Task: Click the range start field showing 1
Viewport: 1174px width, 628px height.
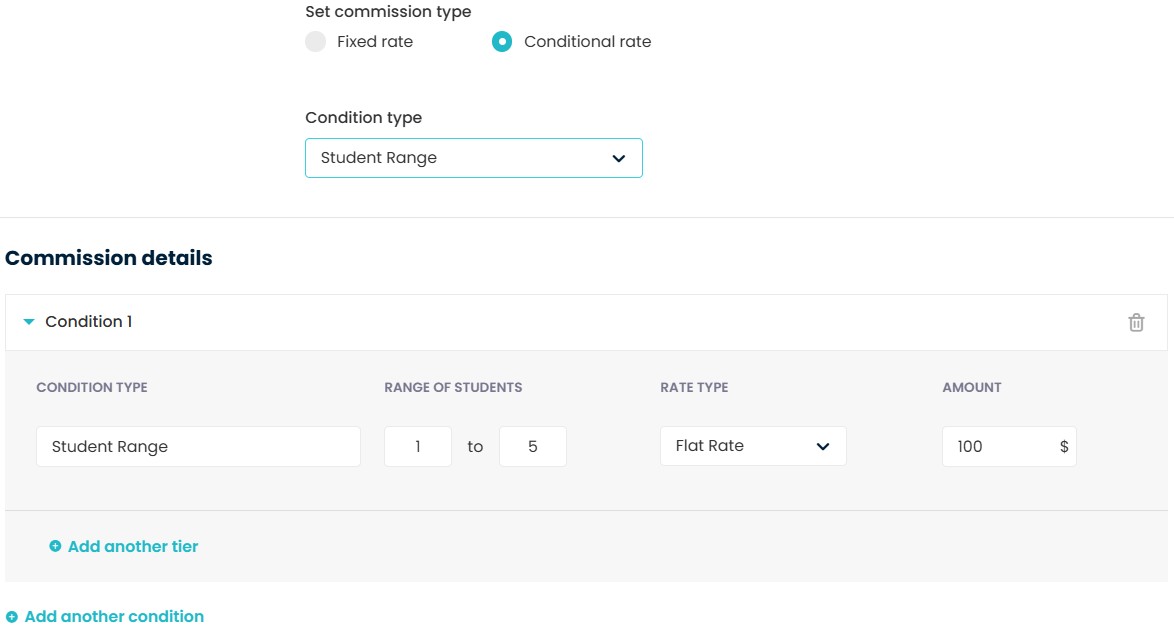Action: 418,447
